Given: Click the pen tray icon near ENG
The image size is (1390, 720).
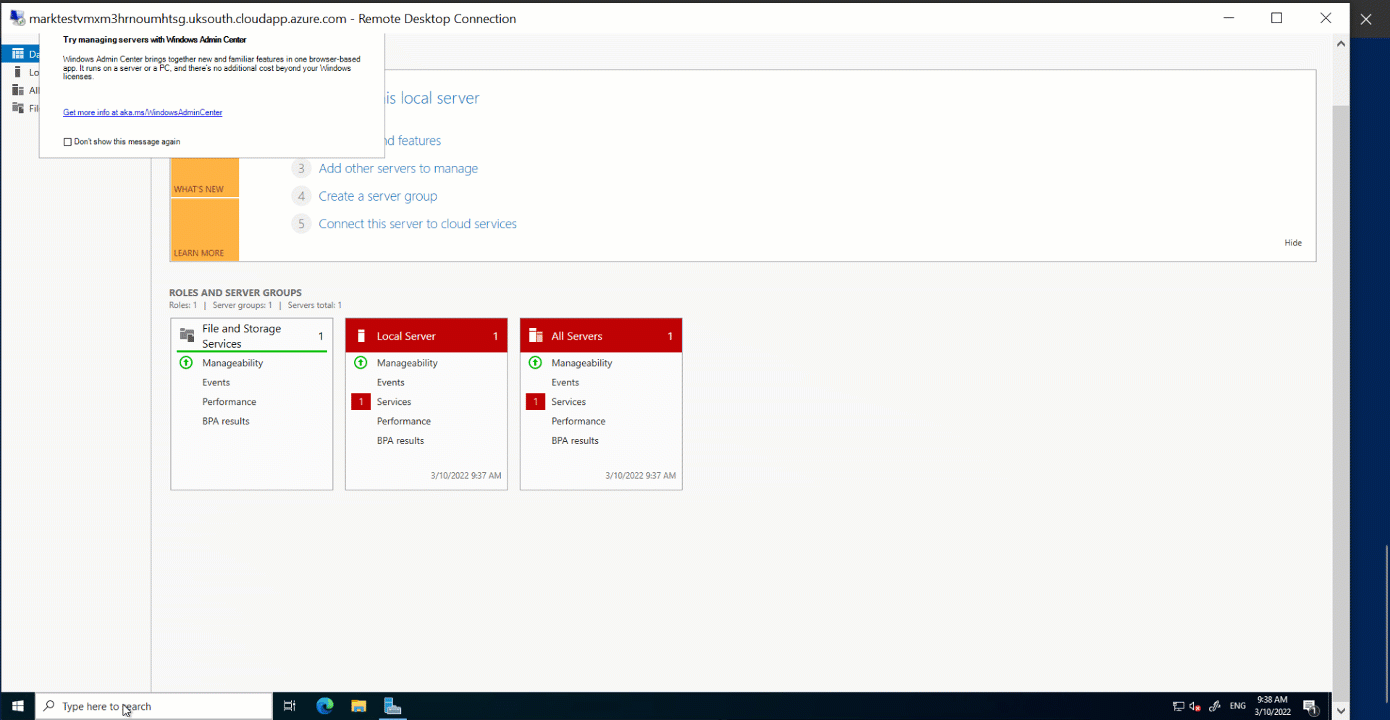Looking at the screenshot, I should point(1214,707).
